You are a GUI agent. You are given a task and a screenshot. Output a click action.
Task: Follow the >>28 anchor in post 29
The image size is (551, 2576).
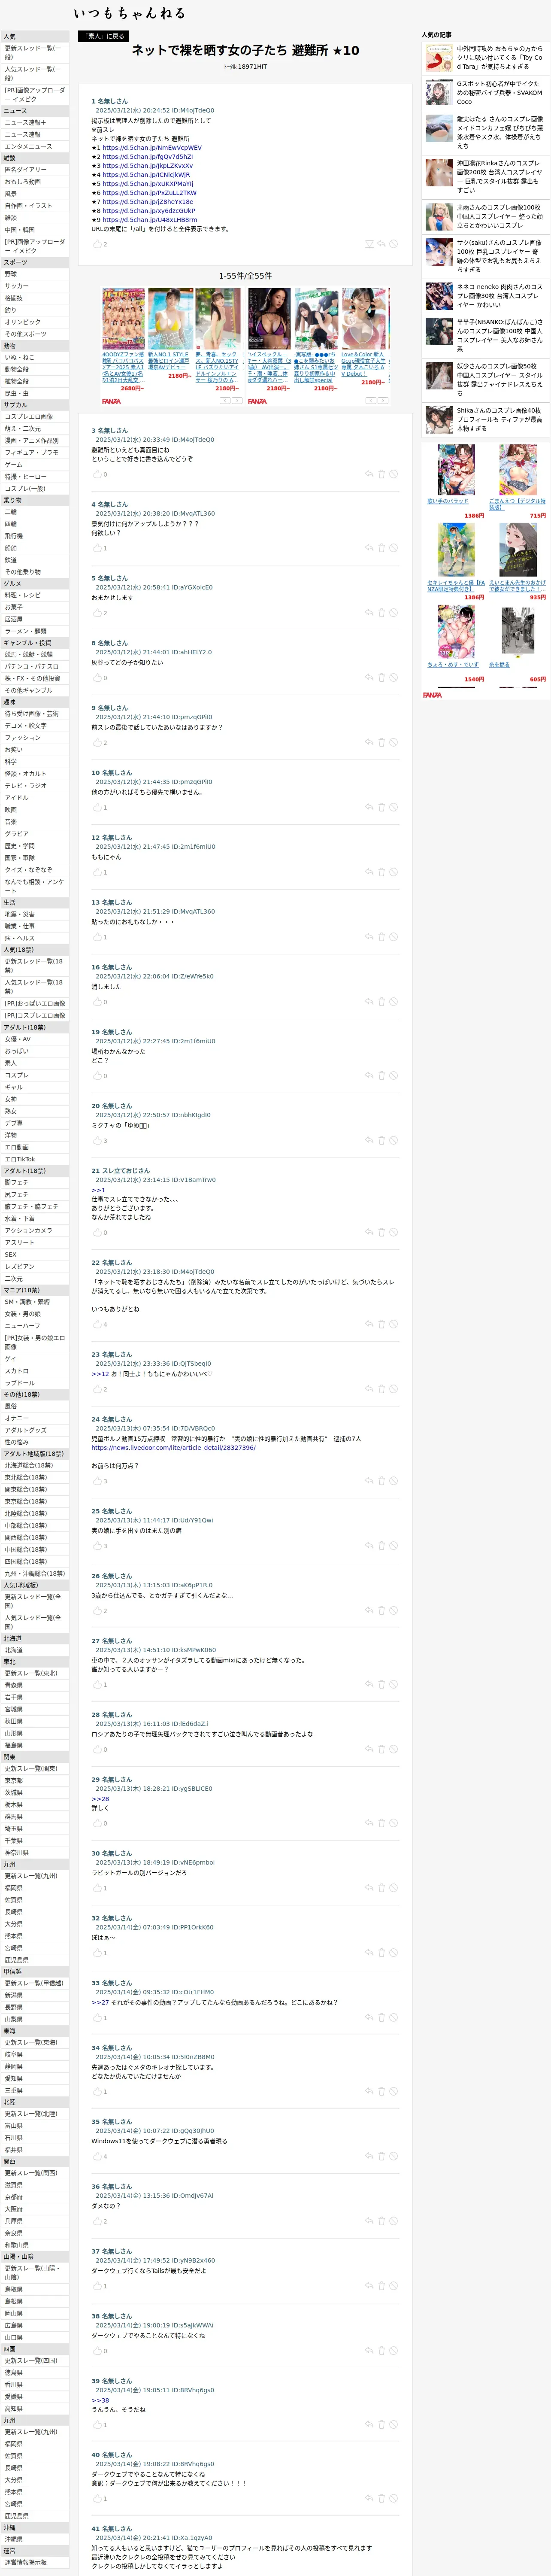tap(100, 1799)
